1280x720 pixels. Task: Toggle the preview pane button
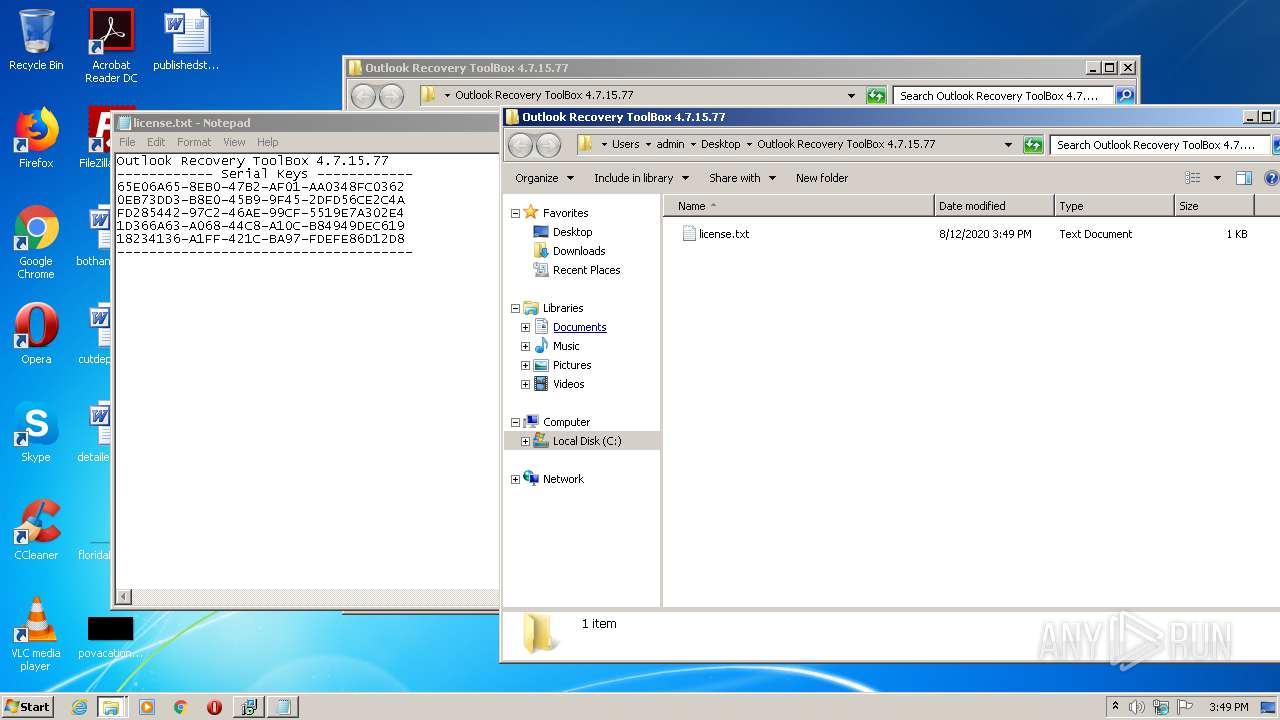click(x=1243, y=178)
